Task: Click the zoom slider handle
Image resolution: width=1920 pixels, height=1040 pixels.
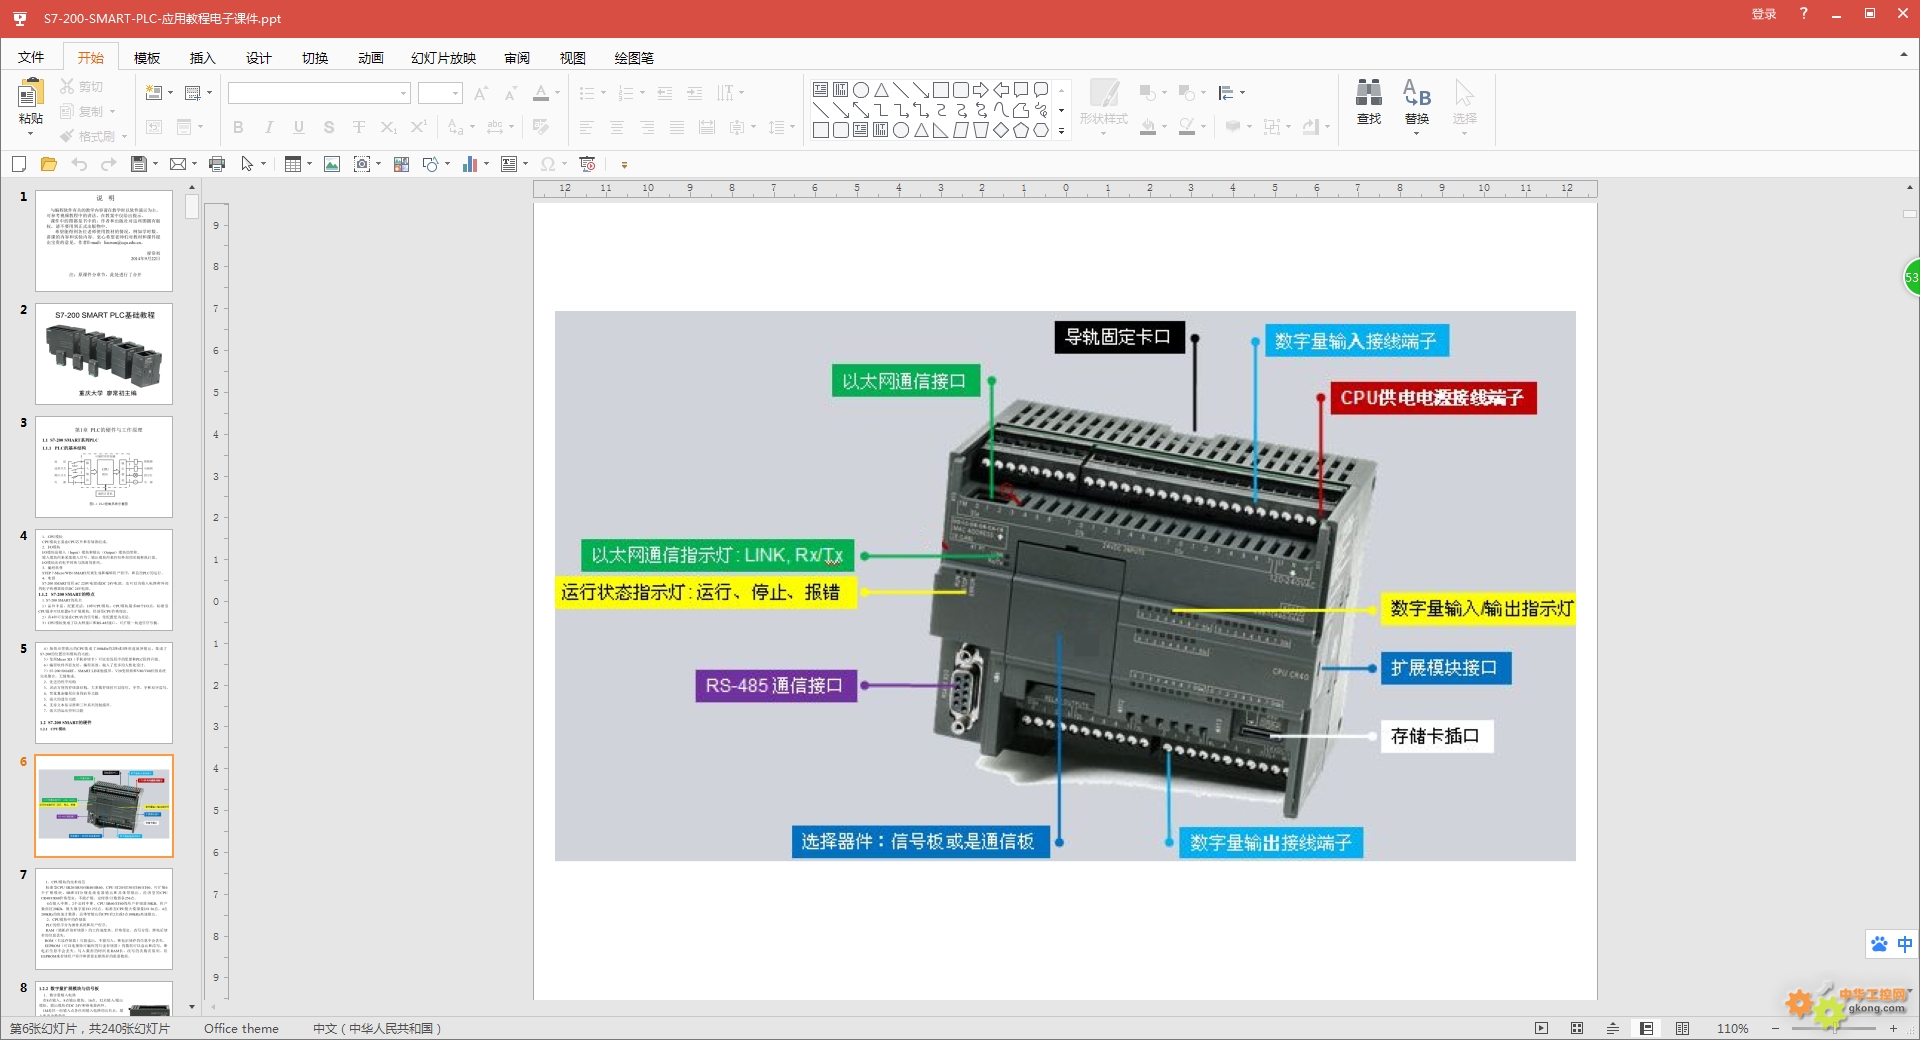Action: tap(1836, 1028)
